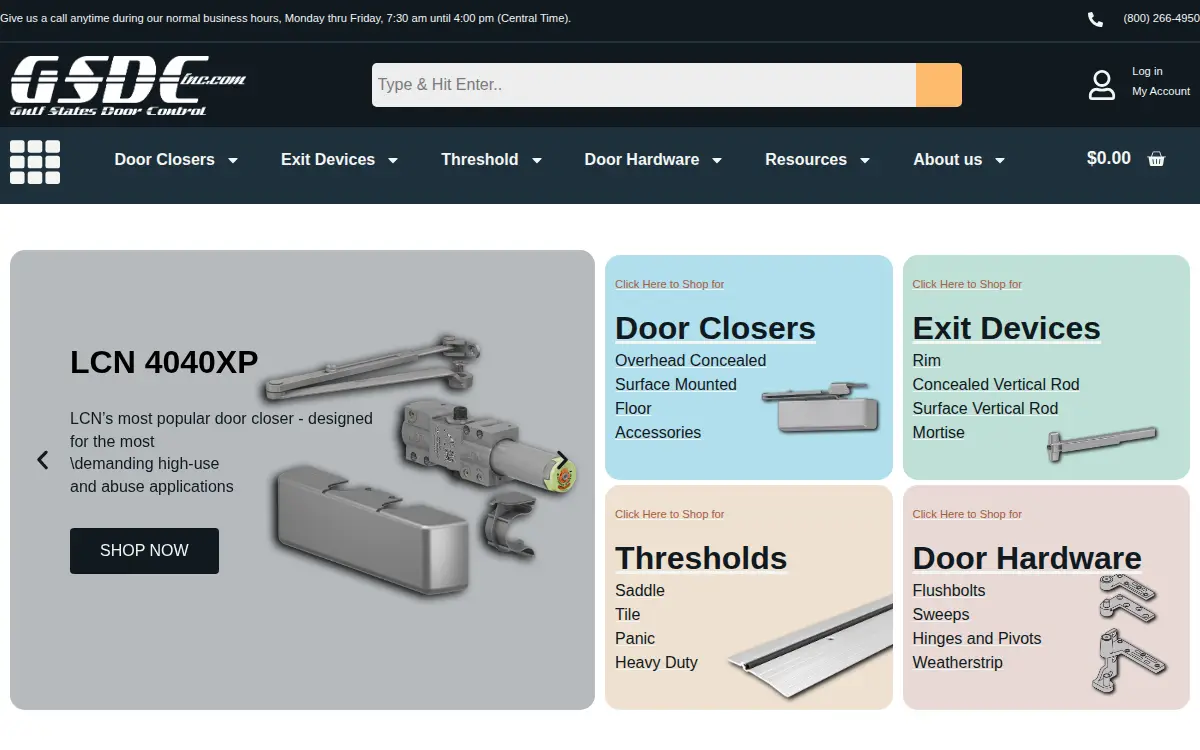Select Rim exit devices
Viewport: 1200px width, 750px height.
(x=926, y=360)
